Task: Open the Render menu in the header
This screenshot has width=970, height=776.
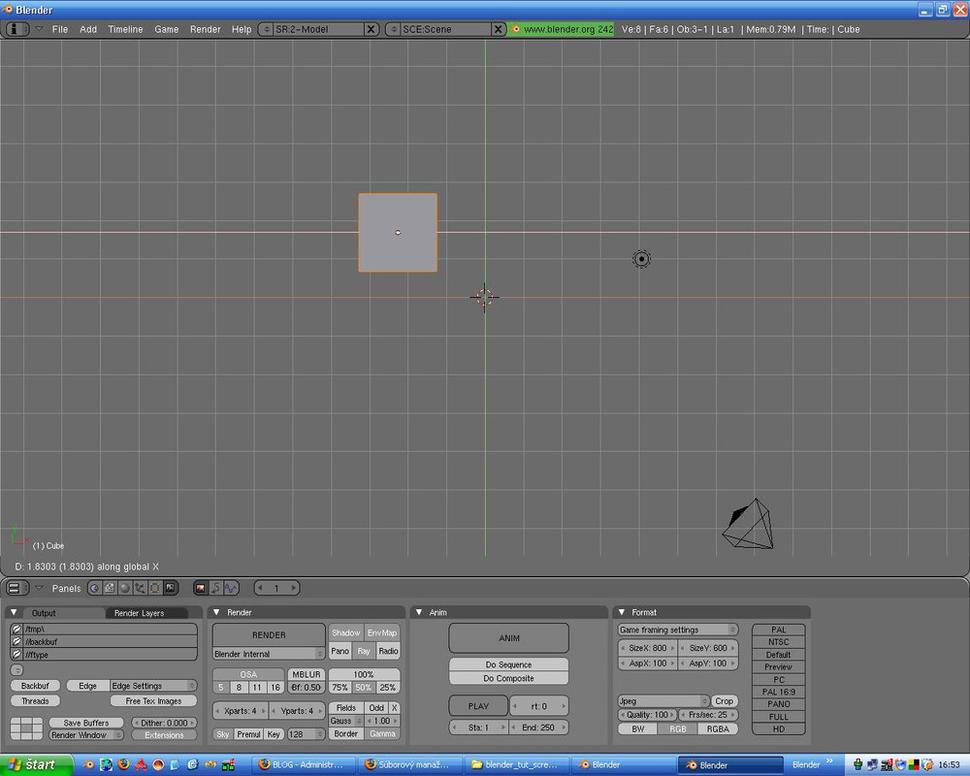Action: pos(205,29)
